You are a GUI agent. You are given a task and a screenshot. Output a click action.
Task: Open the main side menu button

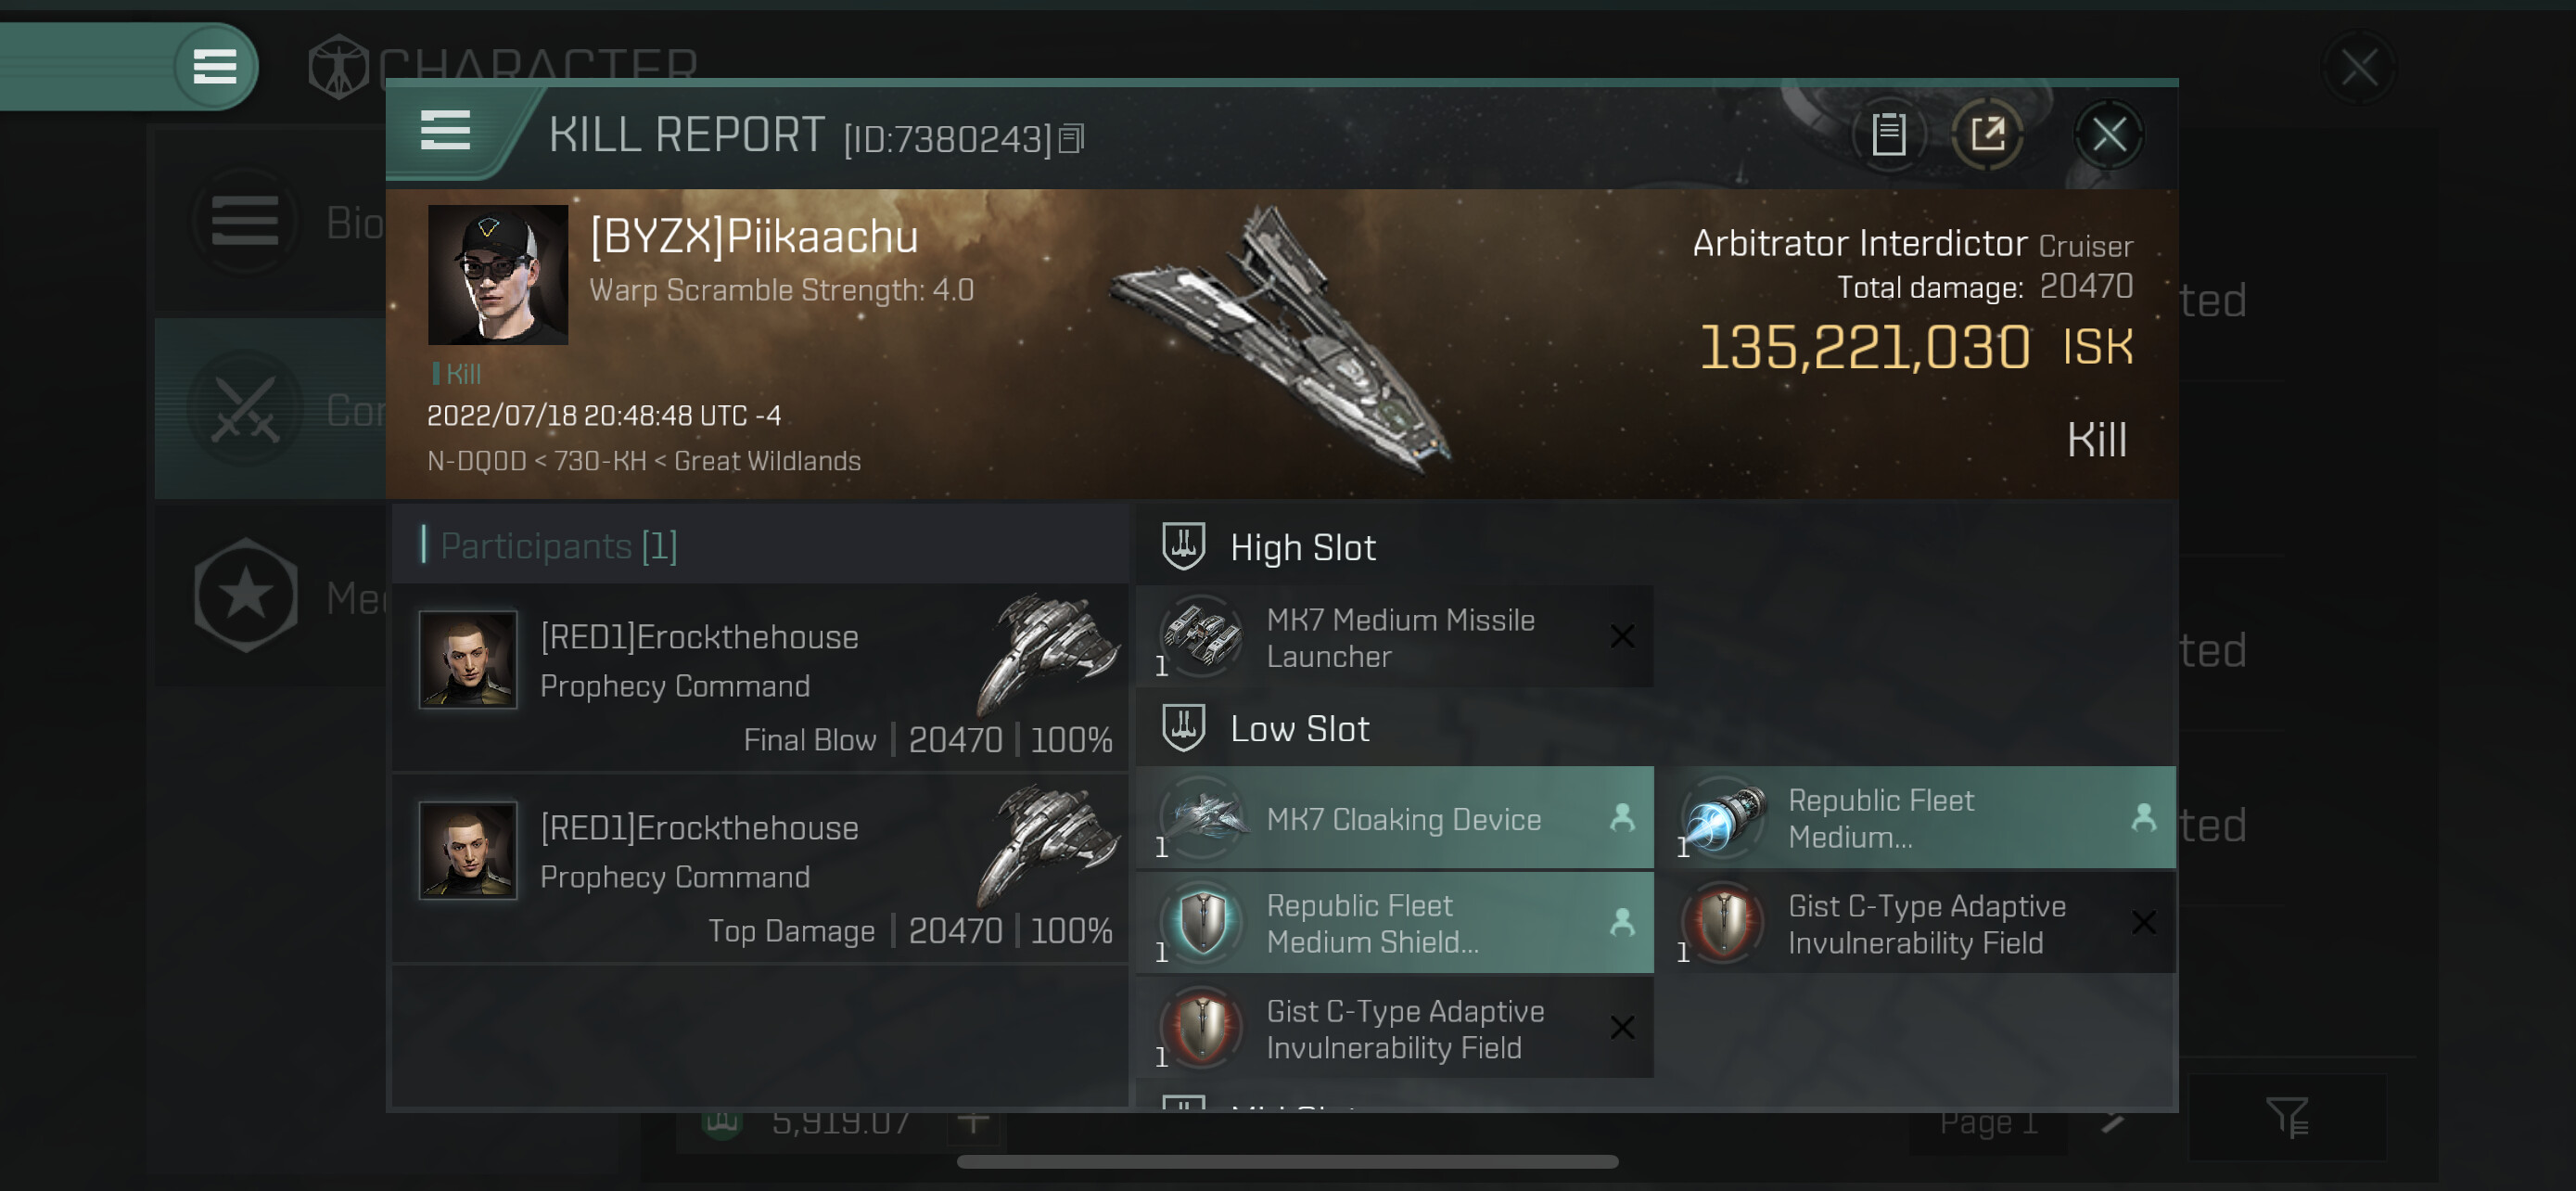click(x=214, y=67)
